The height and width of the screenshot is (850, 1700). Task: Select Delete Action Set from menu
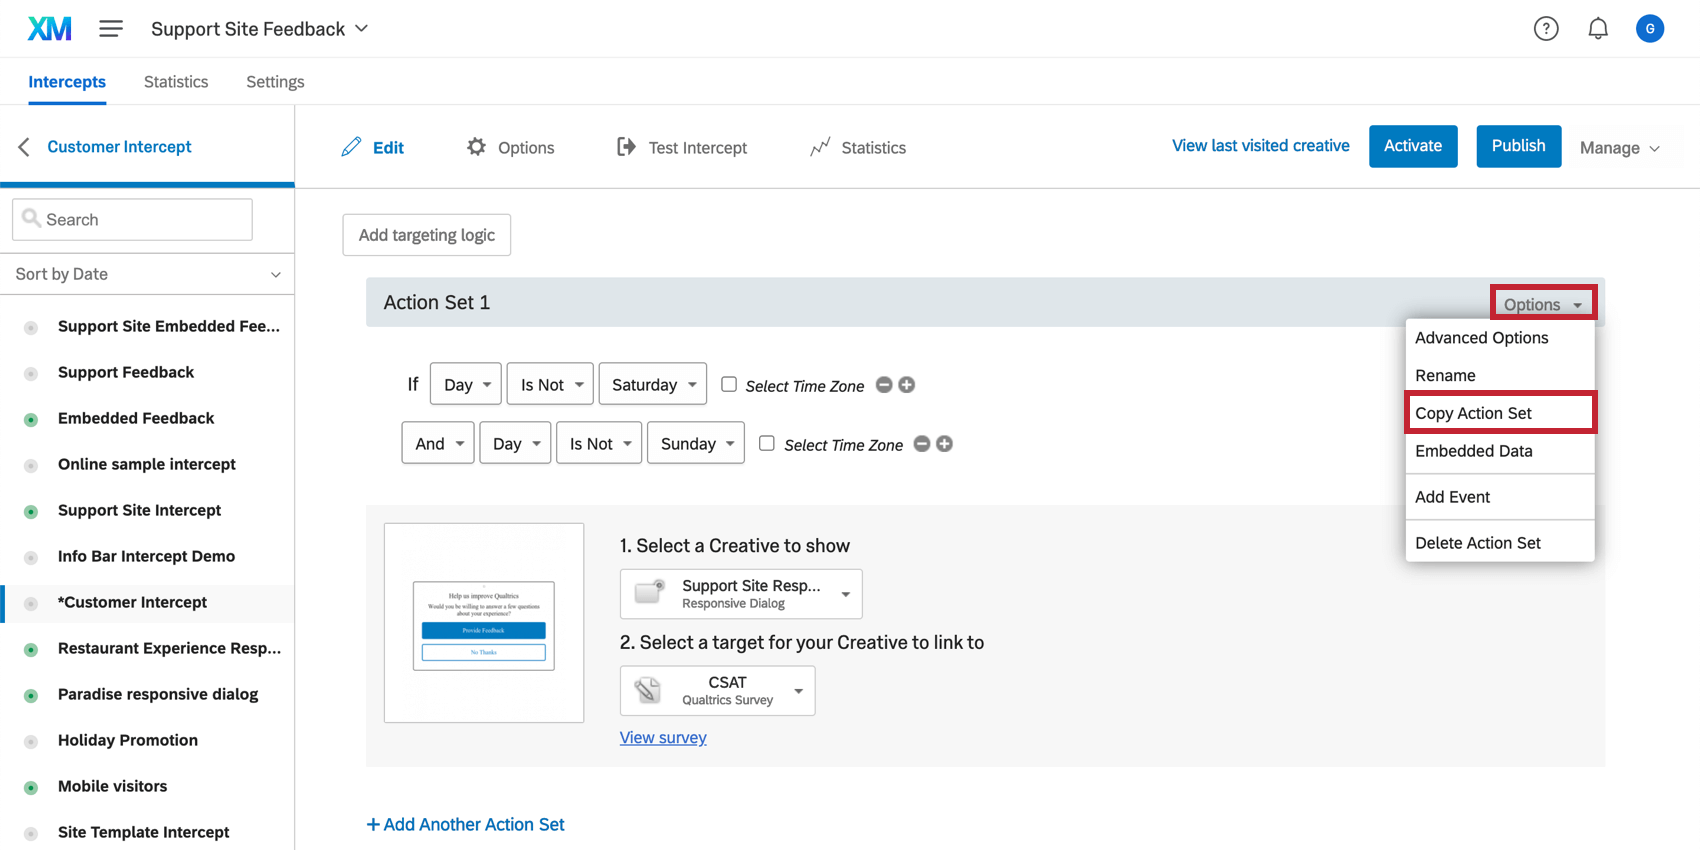pos(1478,543)
